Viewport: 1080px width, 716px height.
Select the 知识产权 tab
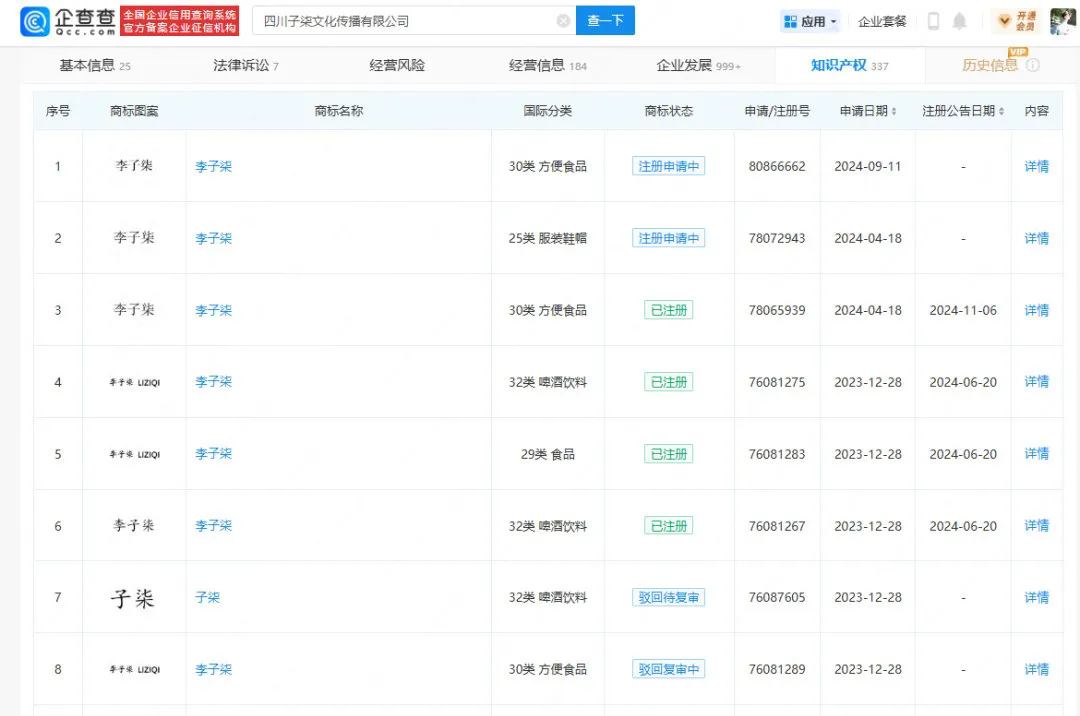(849, 65)
